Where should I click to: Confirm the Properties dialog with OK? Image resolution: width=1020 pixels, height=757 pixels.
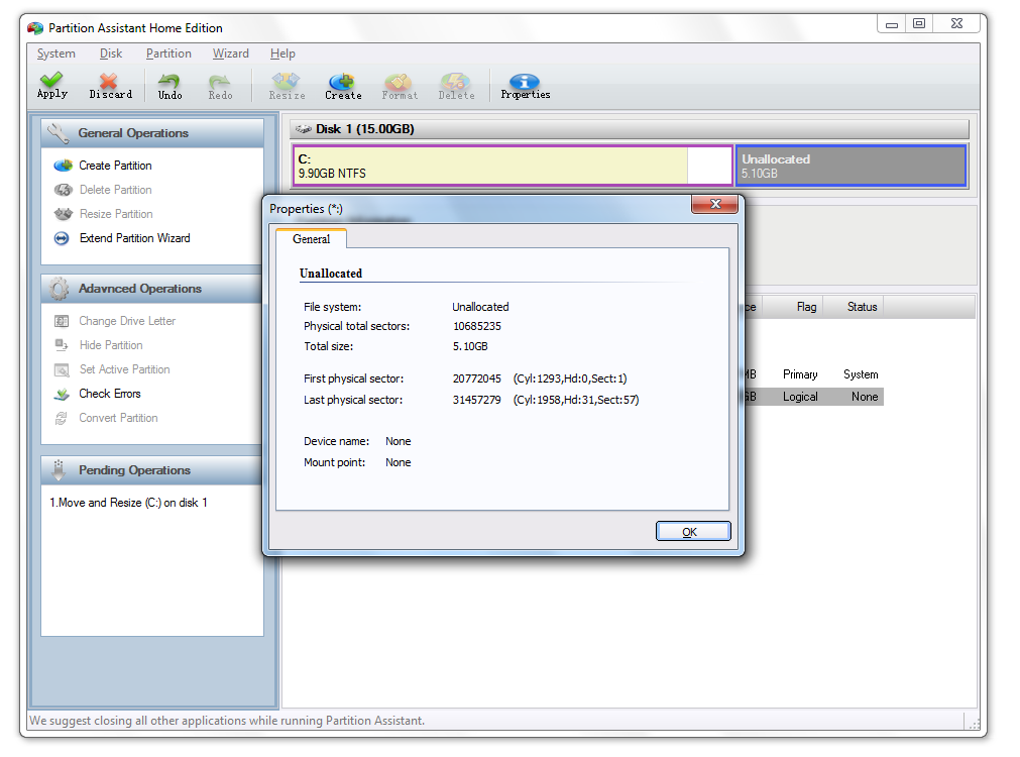(x=693, y=531)
